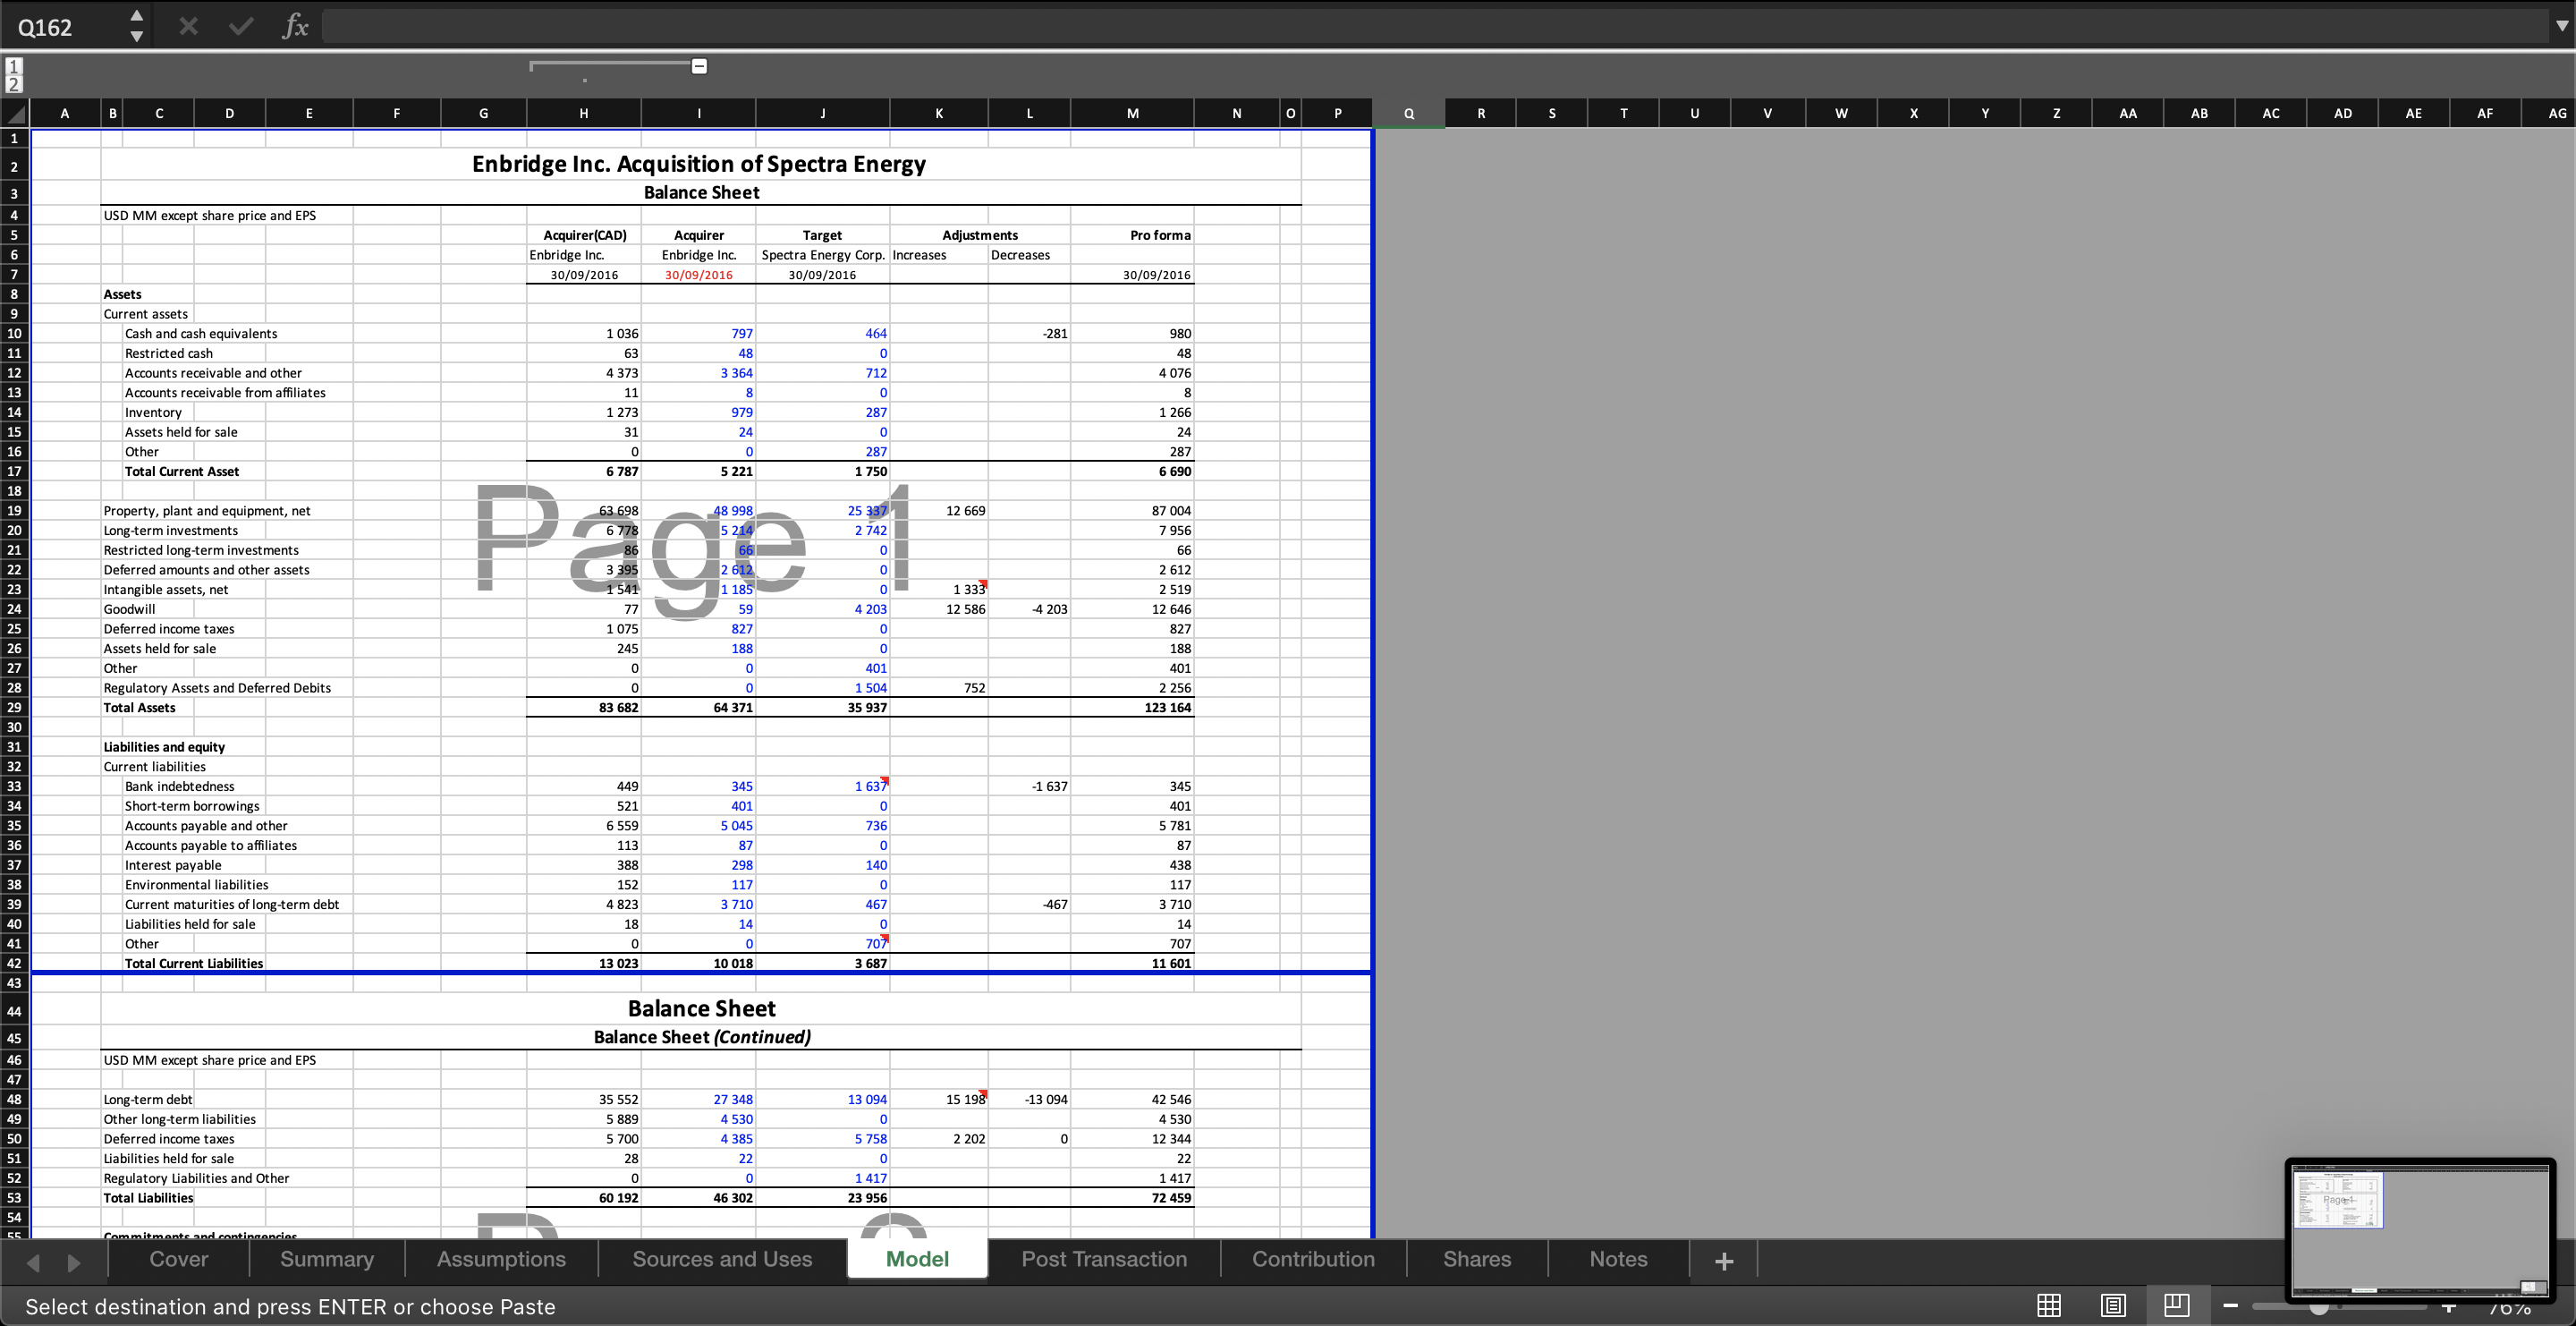Open the Name Box dropdown stepper
Screen dimensions: 2576x1326
pos(137,26)
